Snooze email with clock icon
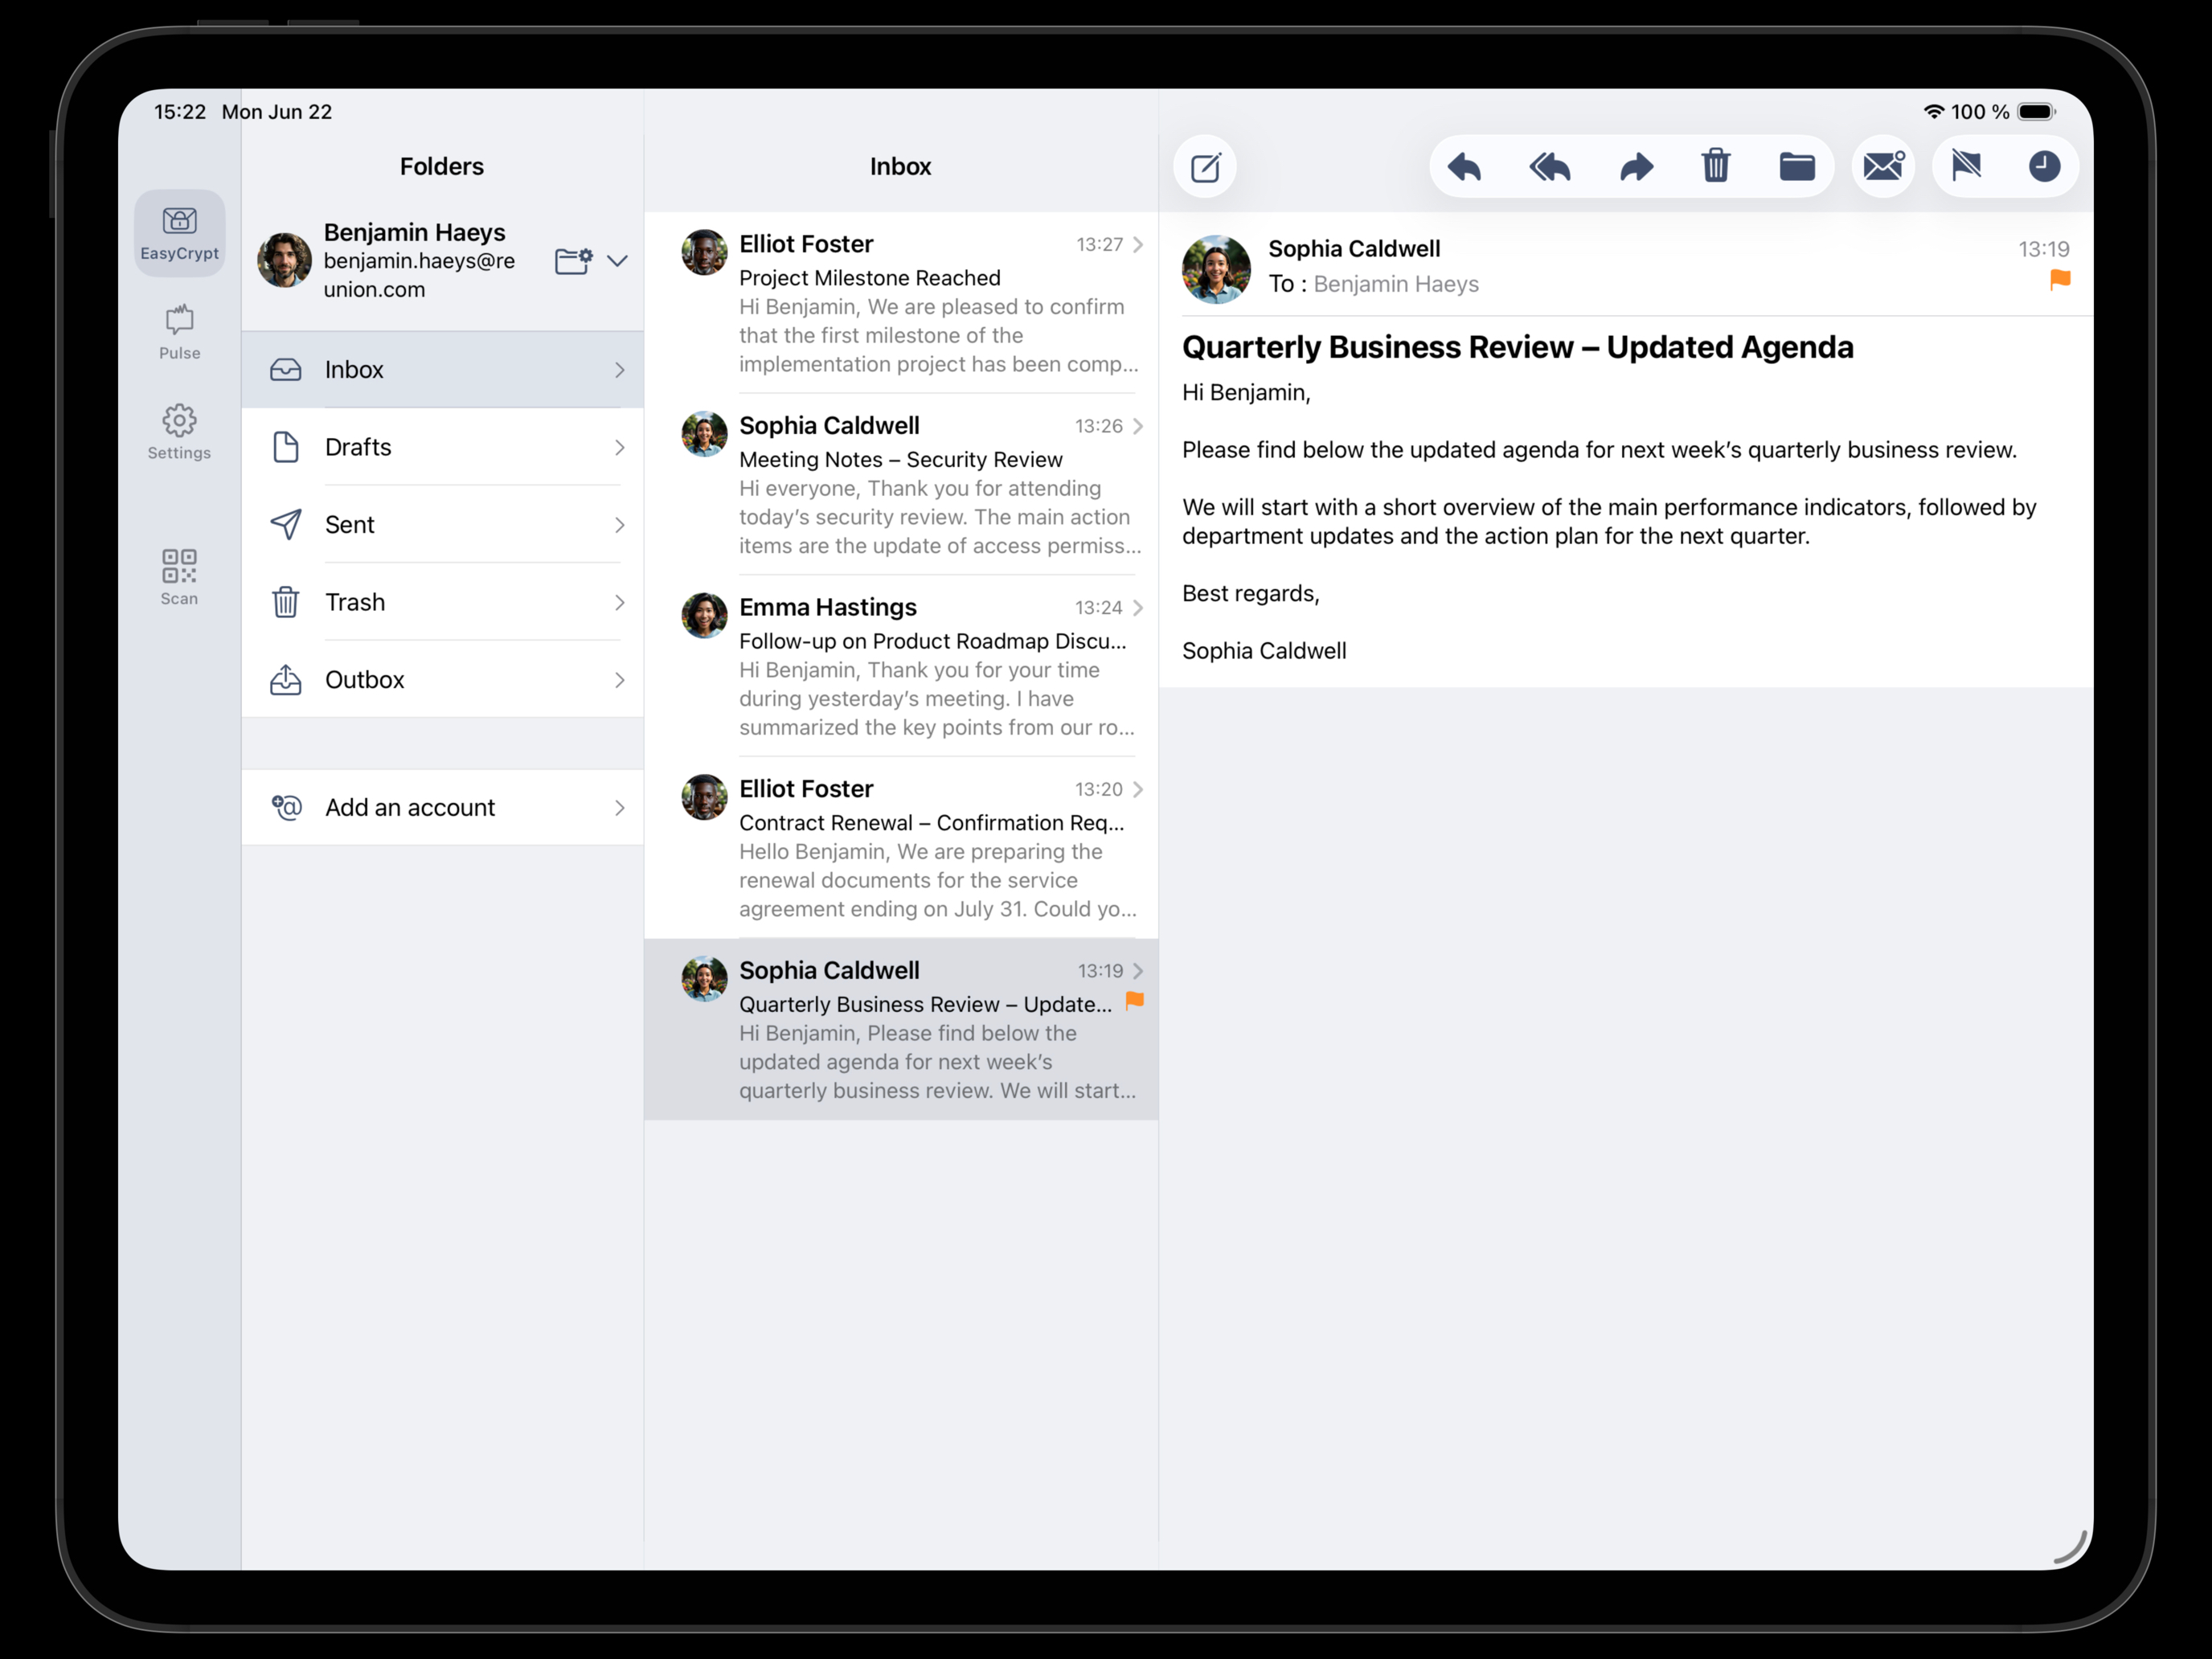2212x1659 pixels. pyautogui.click(x=2044, y=166)
